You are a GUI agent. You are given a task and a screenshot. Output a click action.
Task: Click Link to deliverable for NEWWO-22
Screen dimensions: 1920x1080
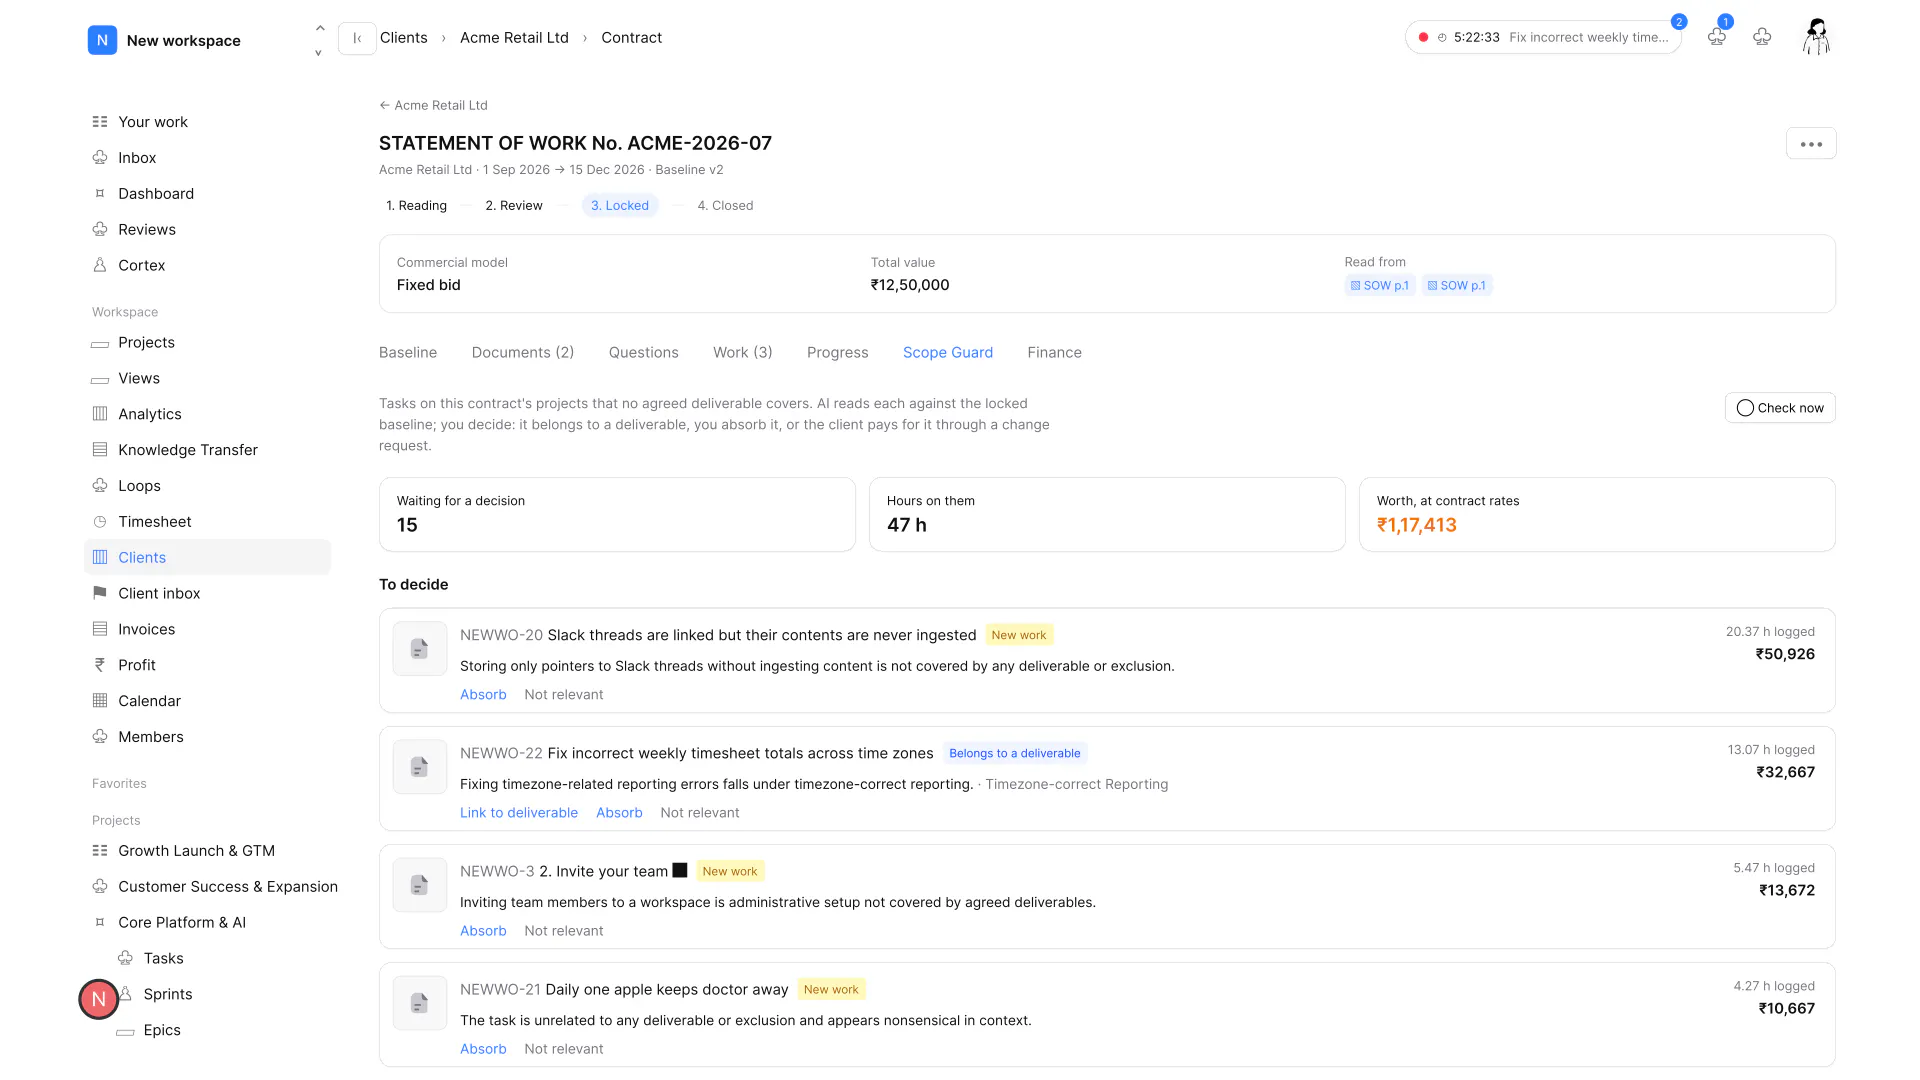(519, 813)
